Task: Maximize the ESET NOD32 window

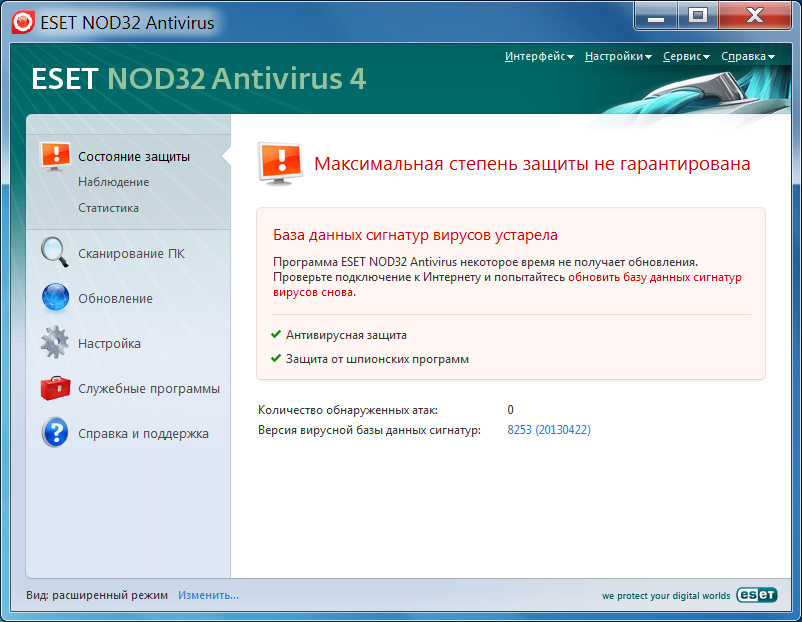Action: pos(698,16)
